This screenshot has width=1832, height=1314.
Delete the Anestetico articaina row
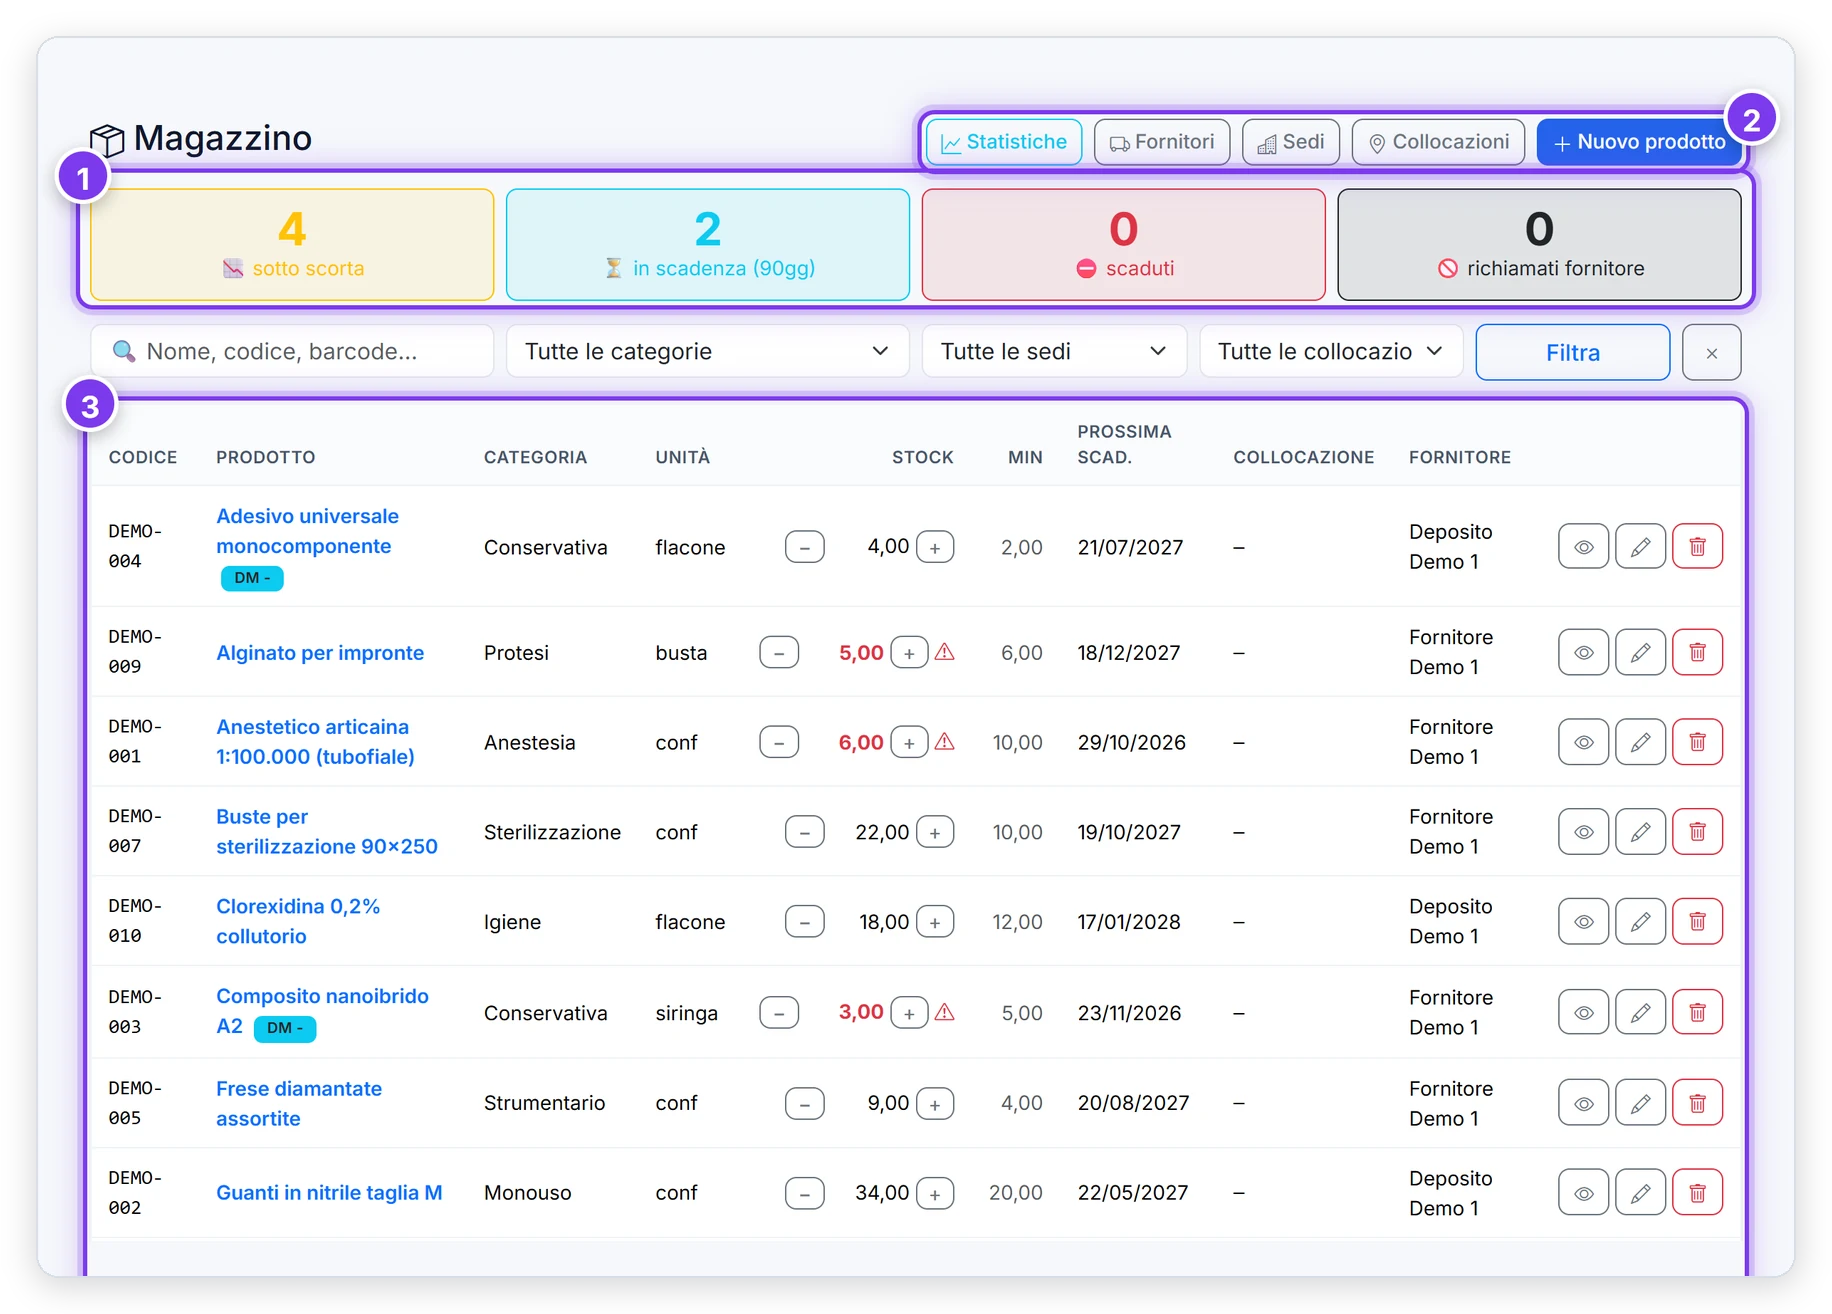point(1697,742)
